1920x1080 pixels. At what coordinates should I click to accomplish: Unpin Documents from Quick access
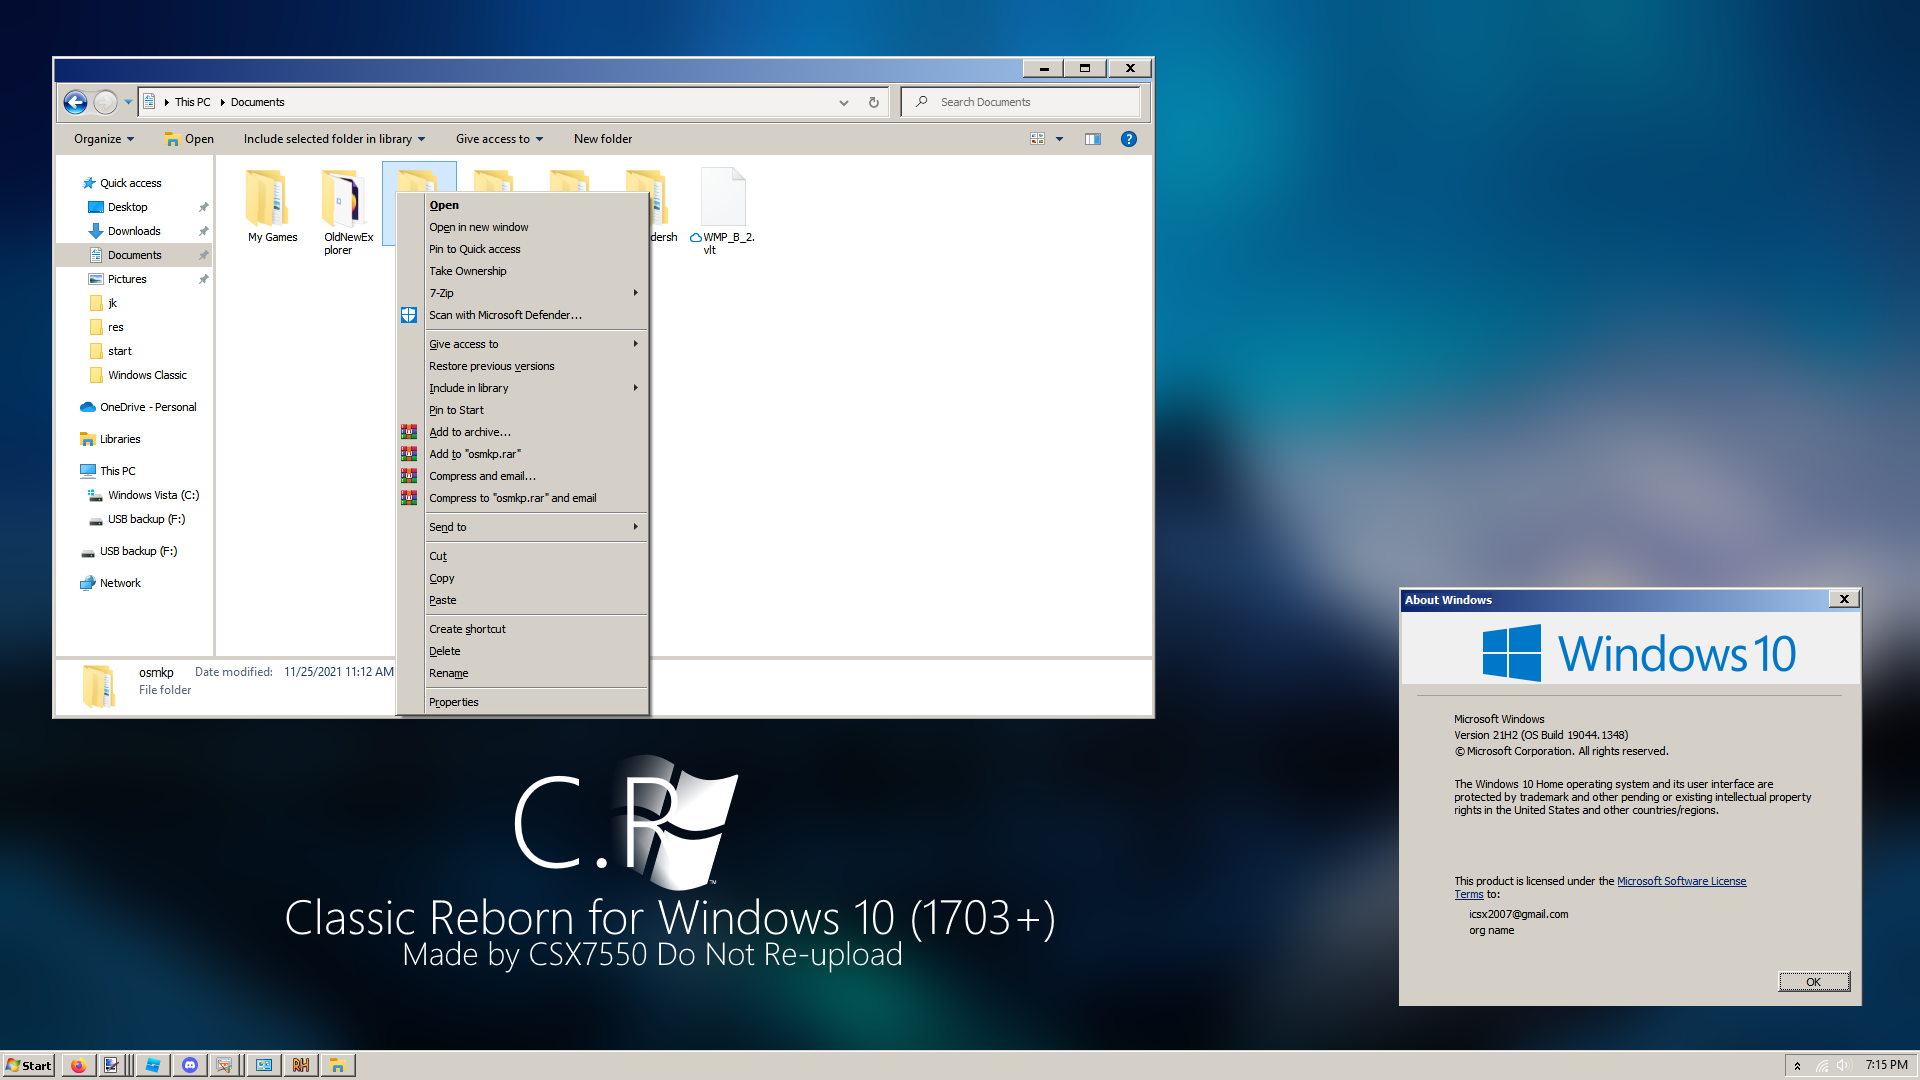tap(203, 255)
